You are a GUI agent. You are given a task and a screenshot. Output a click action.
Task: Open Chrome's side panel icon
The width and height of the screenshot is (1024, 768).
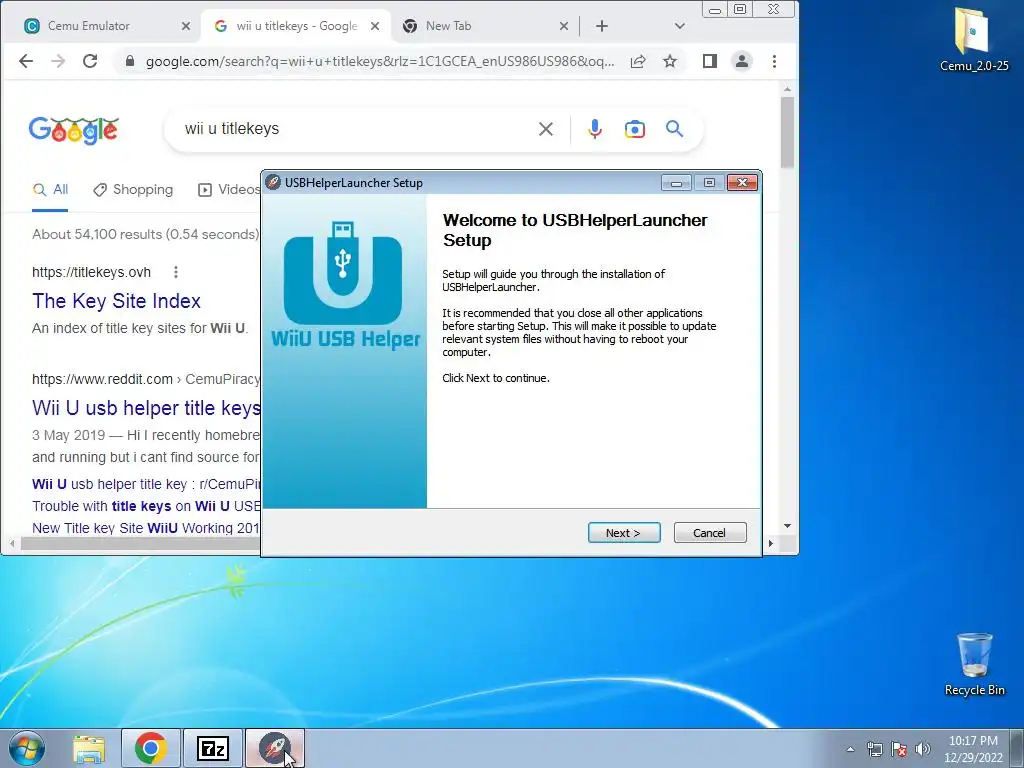pos(710,61)
